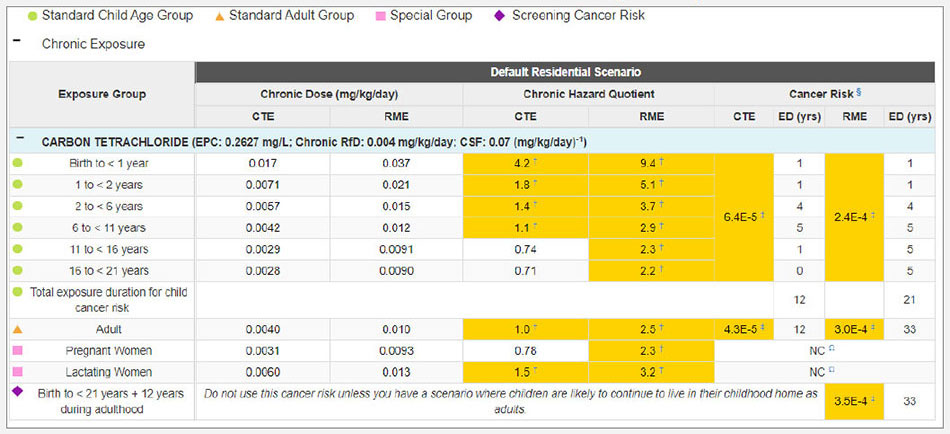The width and height of the screenshot is (950, 434).
Task: Open the Cancer Risk section footnote link
Action: pyautogui.click(x=859, y=93)
